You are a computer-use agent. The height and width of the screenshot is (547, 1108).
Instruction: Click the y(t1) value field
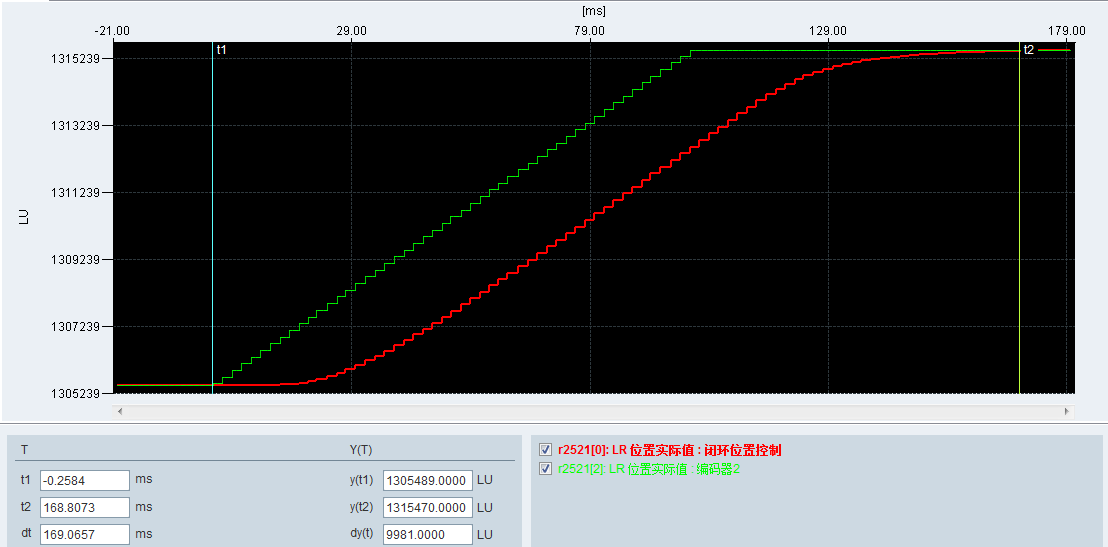click(428, 481)
